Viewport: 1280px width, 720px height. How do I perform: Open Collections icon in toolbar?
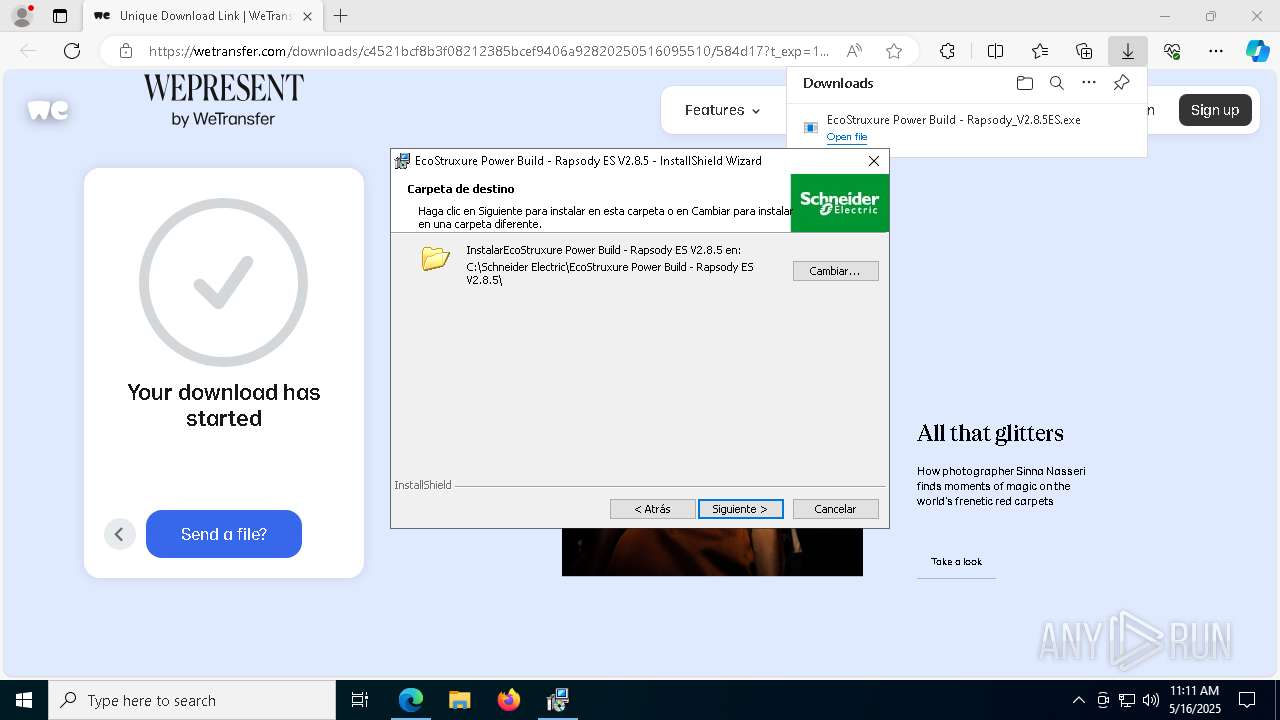click(x=1084, y=51)
